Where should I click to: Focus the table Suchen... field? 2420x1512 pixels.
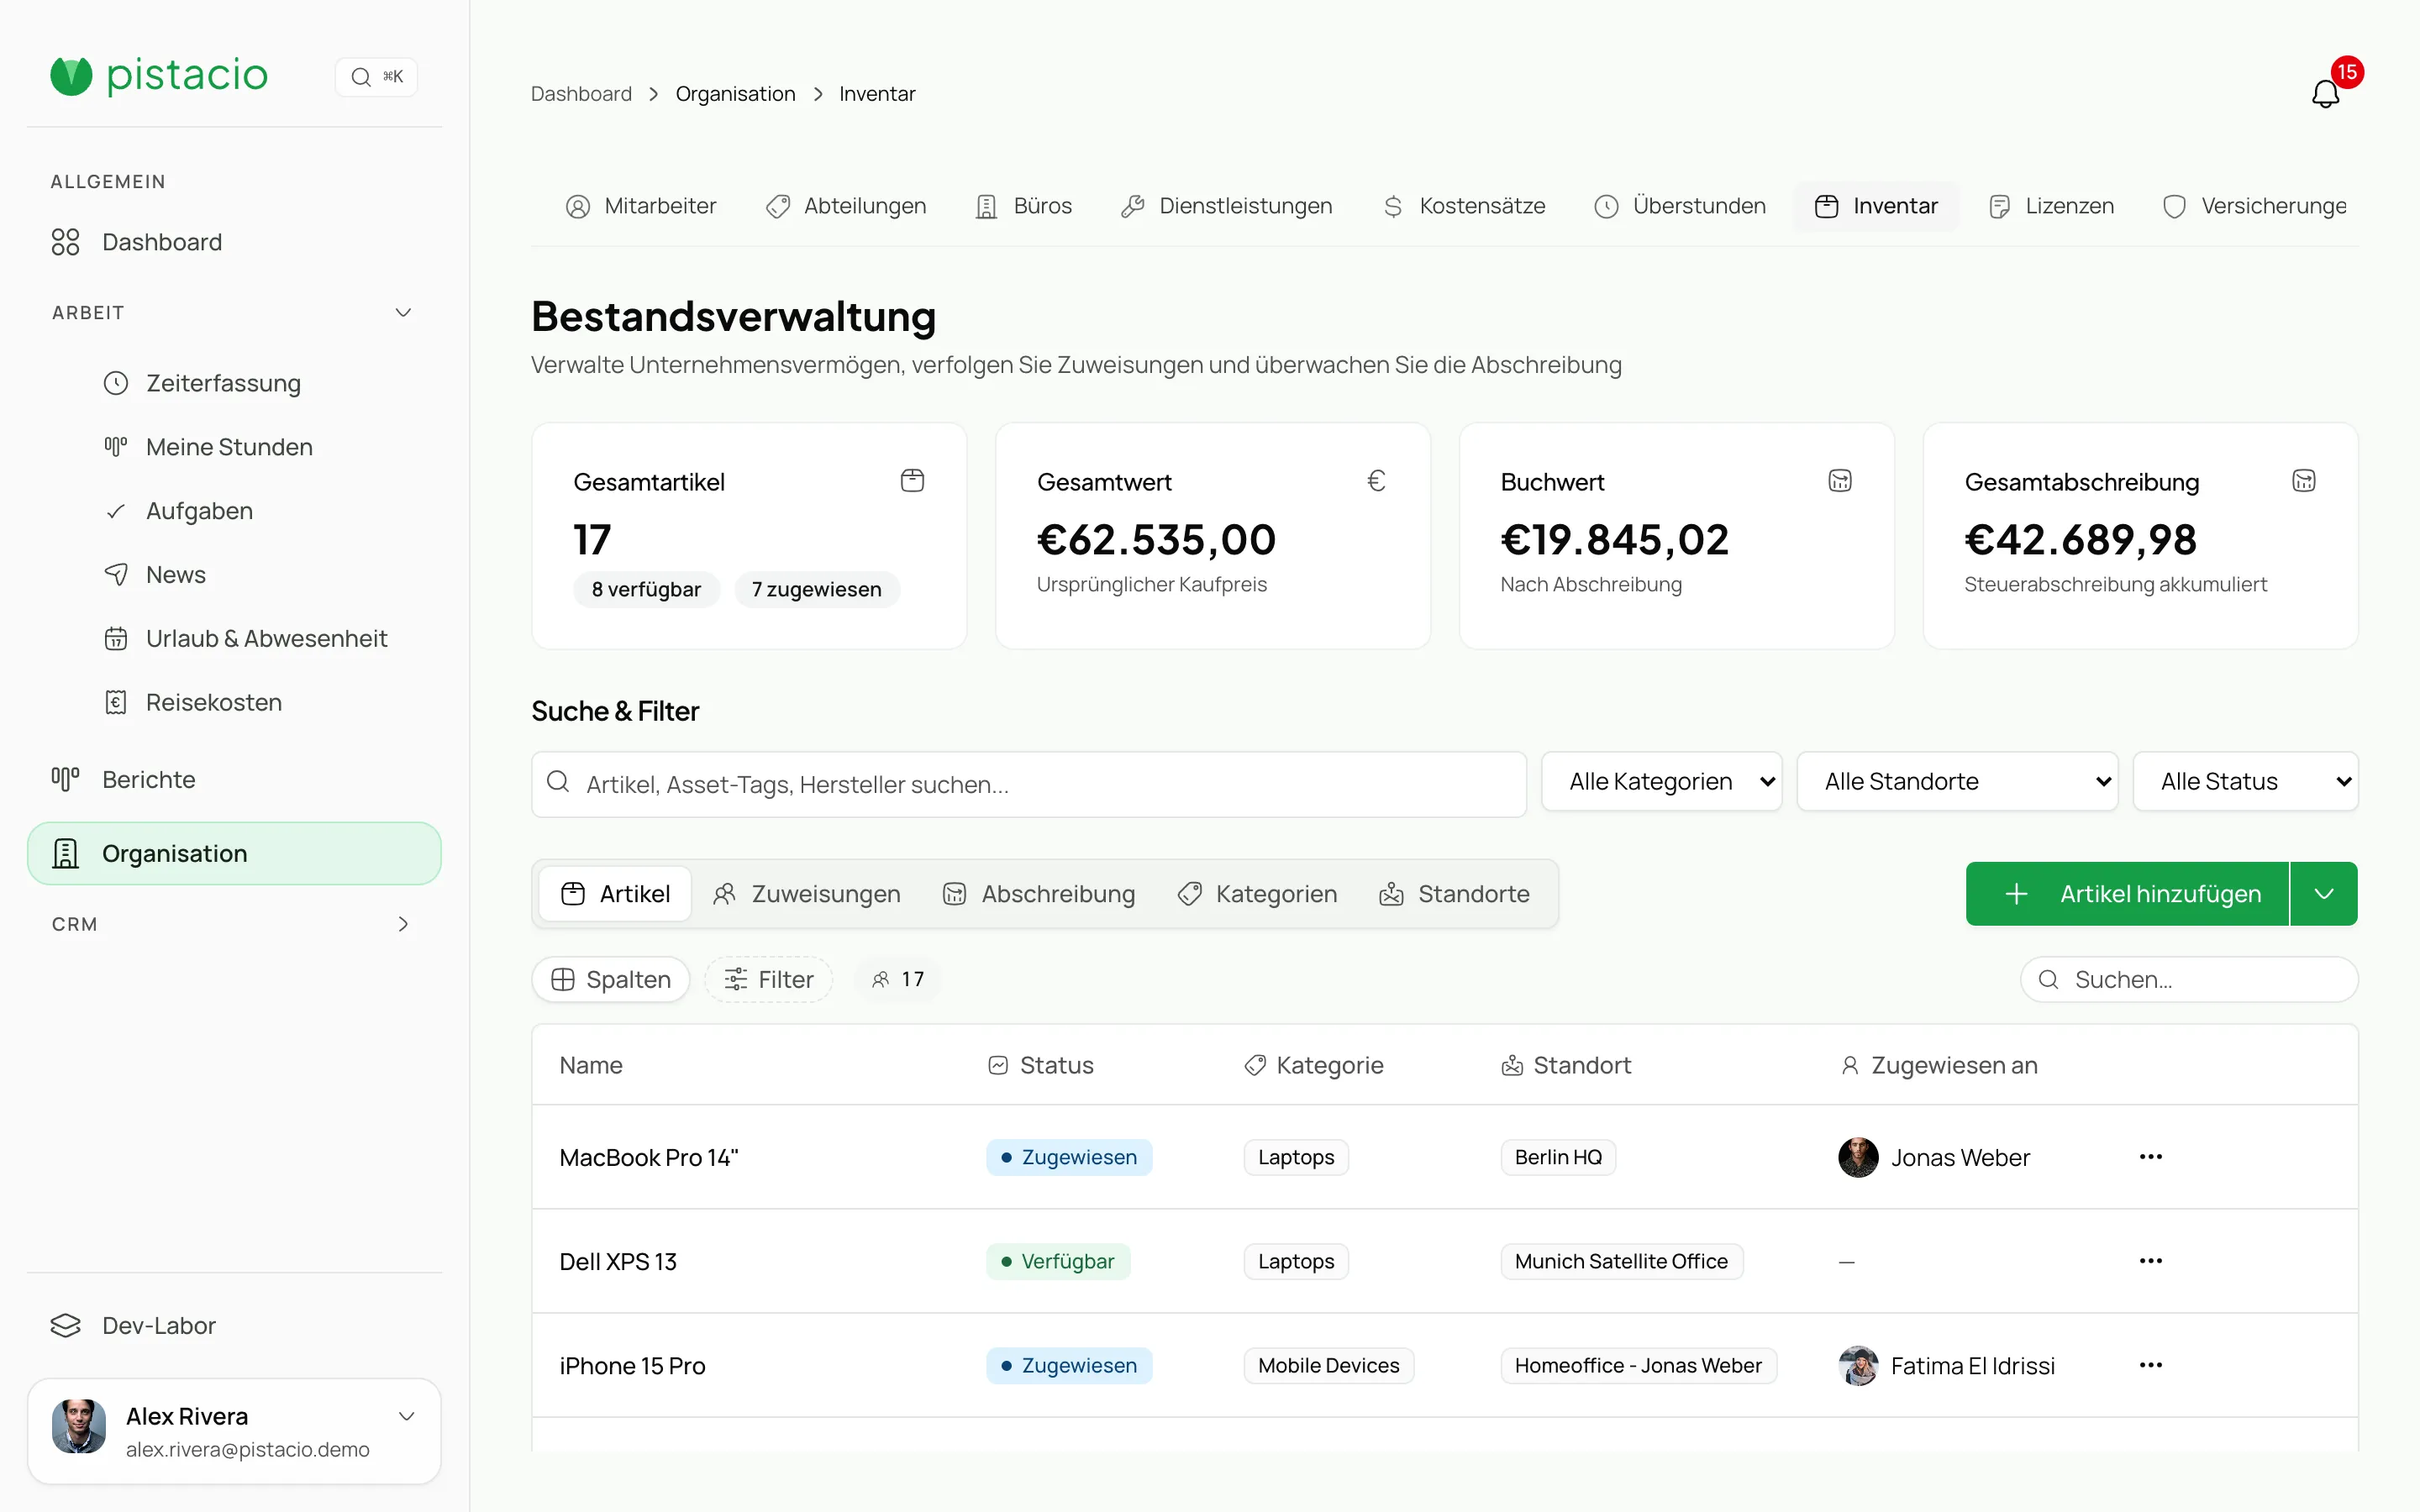point(2189,980)
